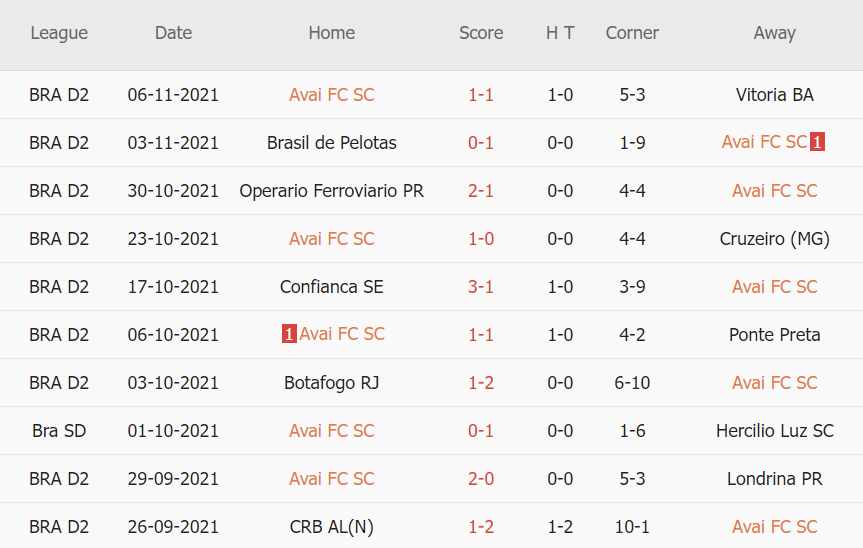Open the Brasil de Pelotas team link

(331, 143)
